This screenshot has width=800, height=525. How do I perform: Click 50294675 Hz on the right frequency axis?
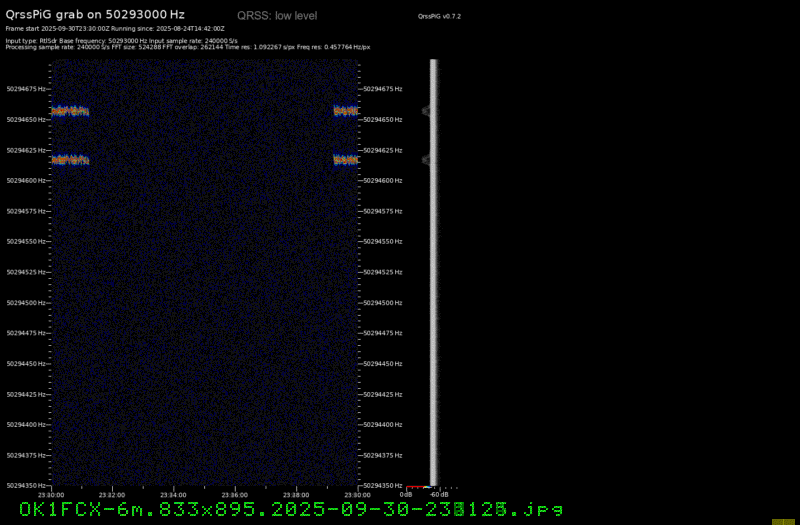tap(383, 89)
